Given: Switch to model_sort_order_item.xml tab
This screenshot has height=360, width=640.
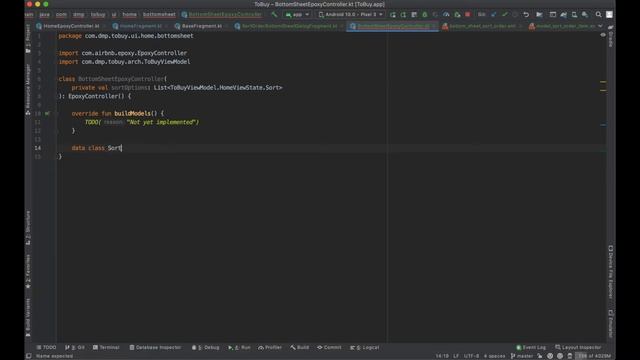Looking at the screenshot, I should (x=562, y=26).
